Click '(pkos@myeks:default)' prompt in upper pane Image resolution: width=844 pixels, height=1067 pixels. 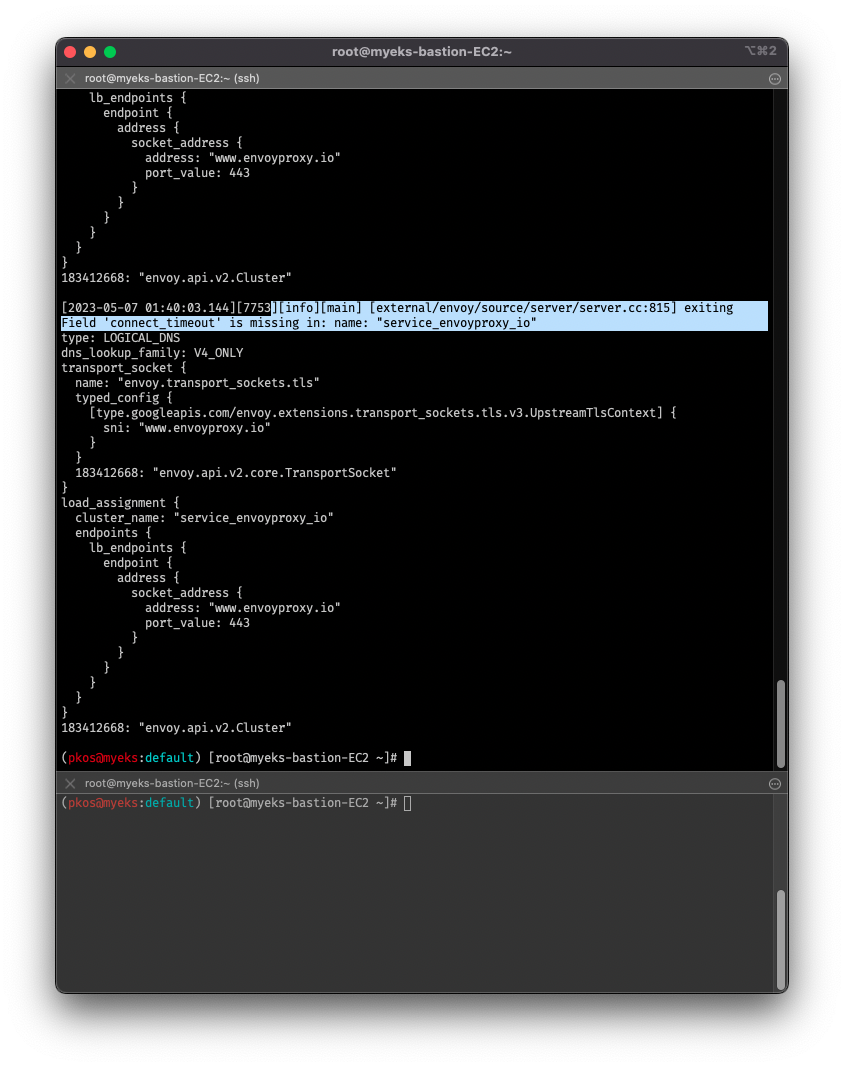click(x=131, y=758)
